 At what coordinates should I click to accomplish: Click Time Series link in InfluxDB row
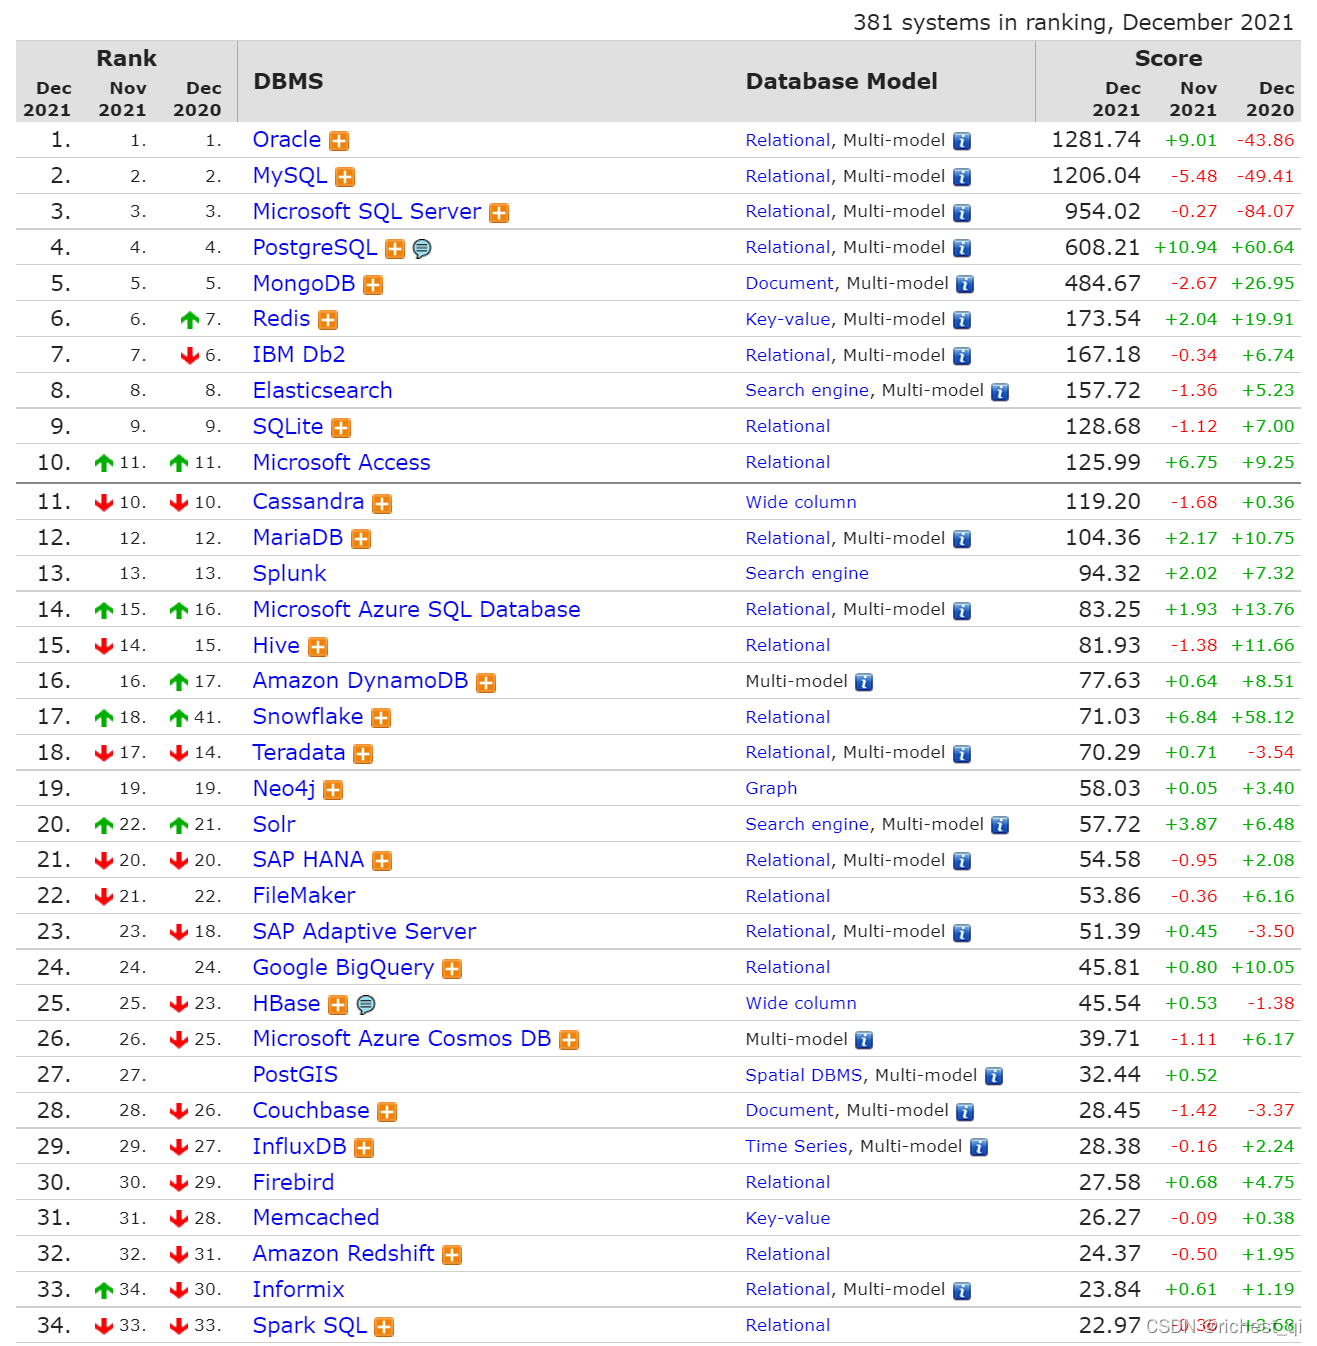coord(796,1147)
